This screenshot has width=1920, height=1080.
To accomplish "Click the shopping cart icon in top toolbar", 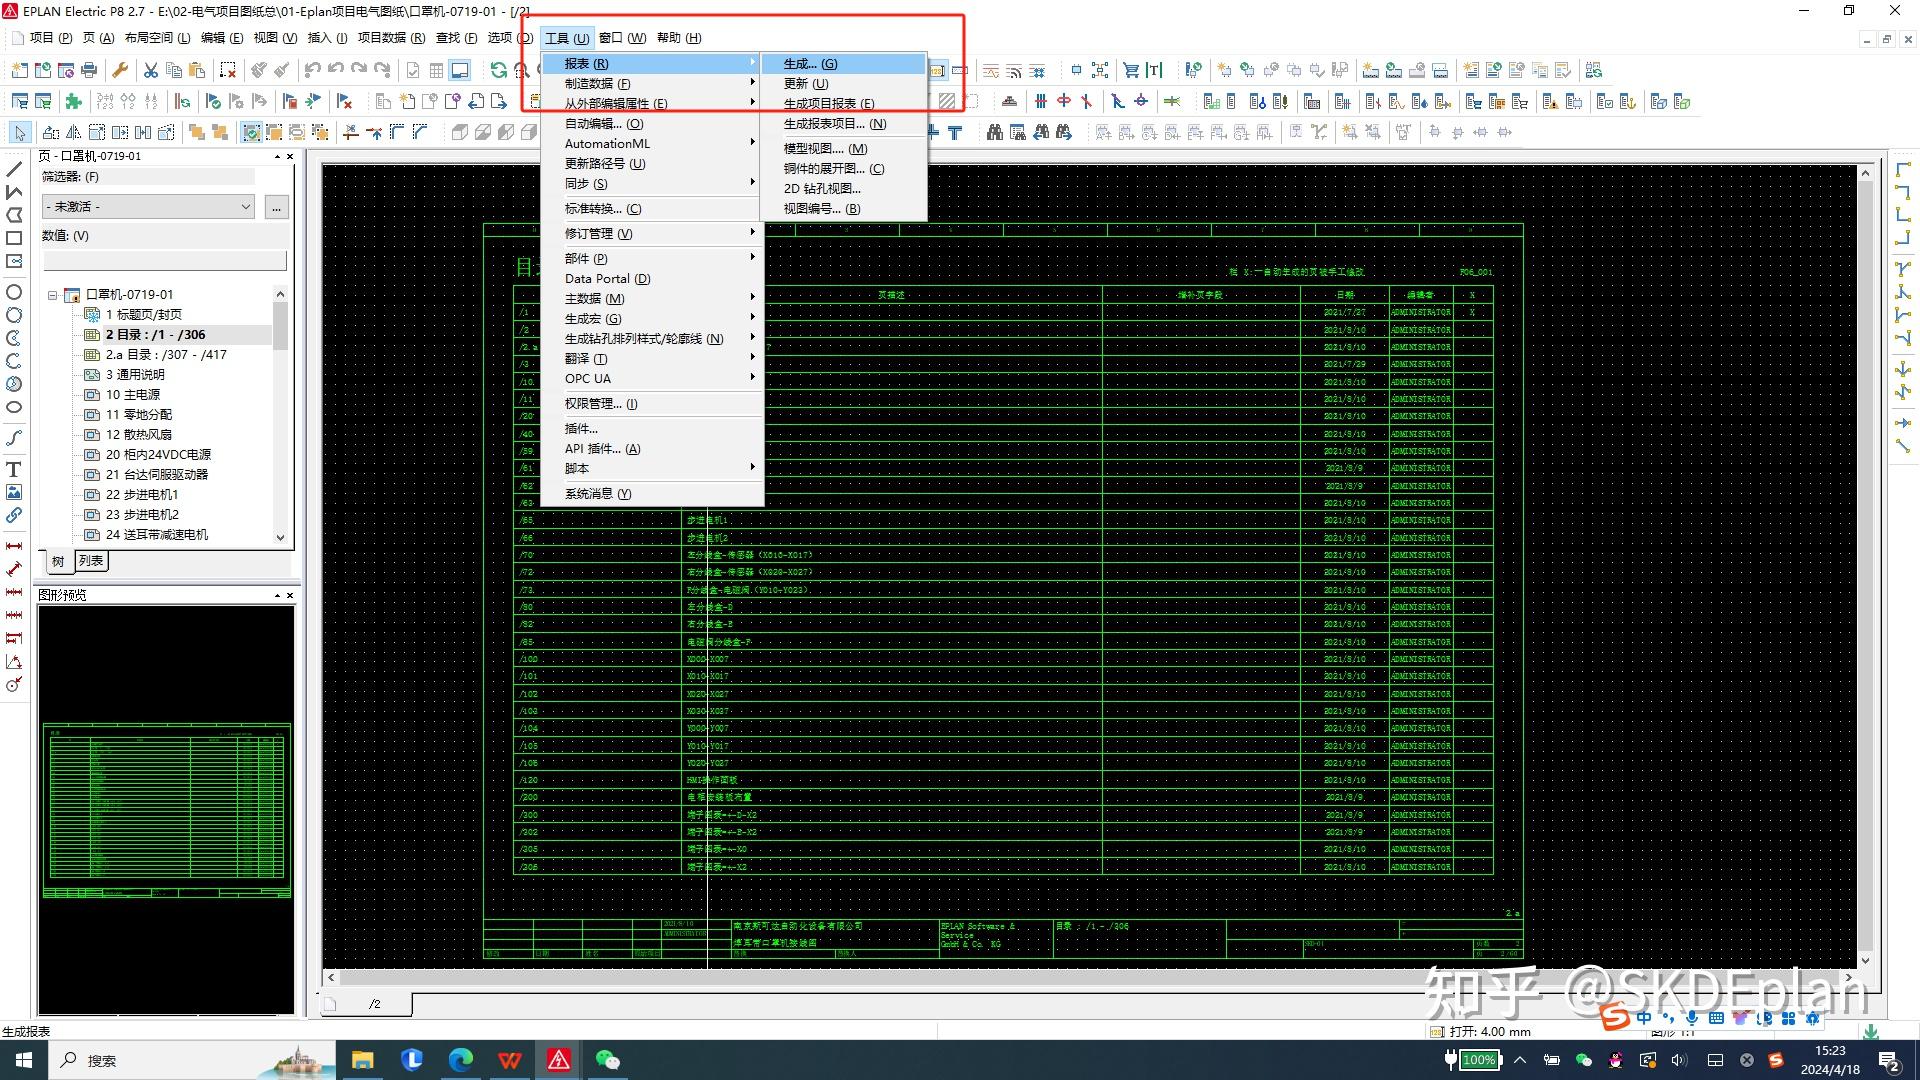I will [x=1131, y=70].
